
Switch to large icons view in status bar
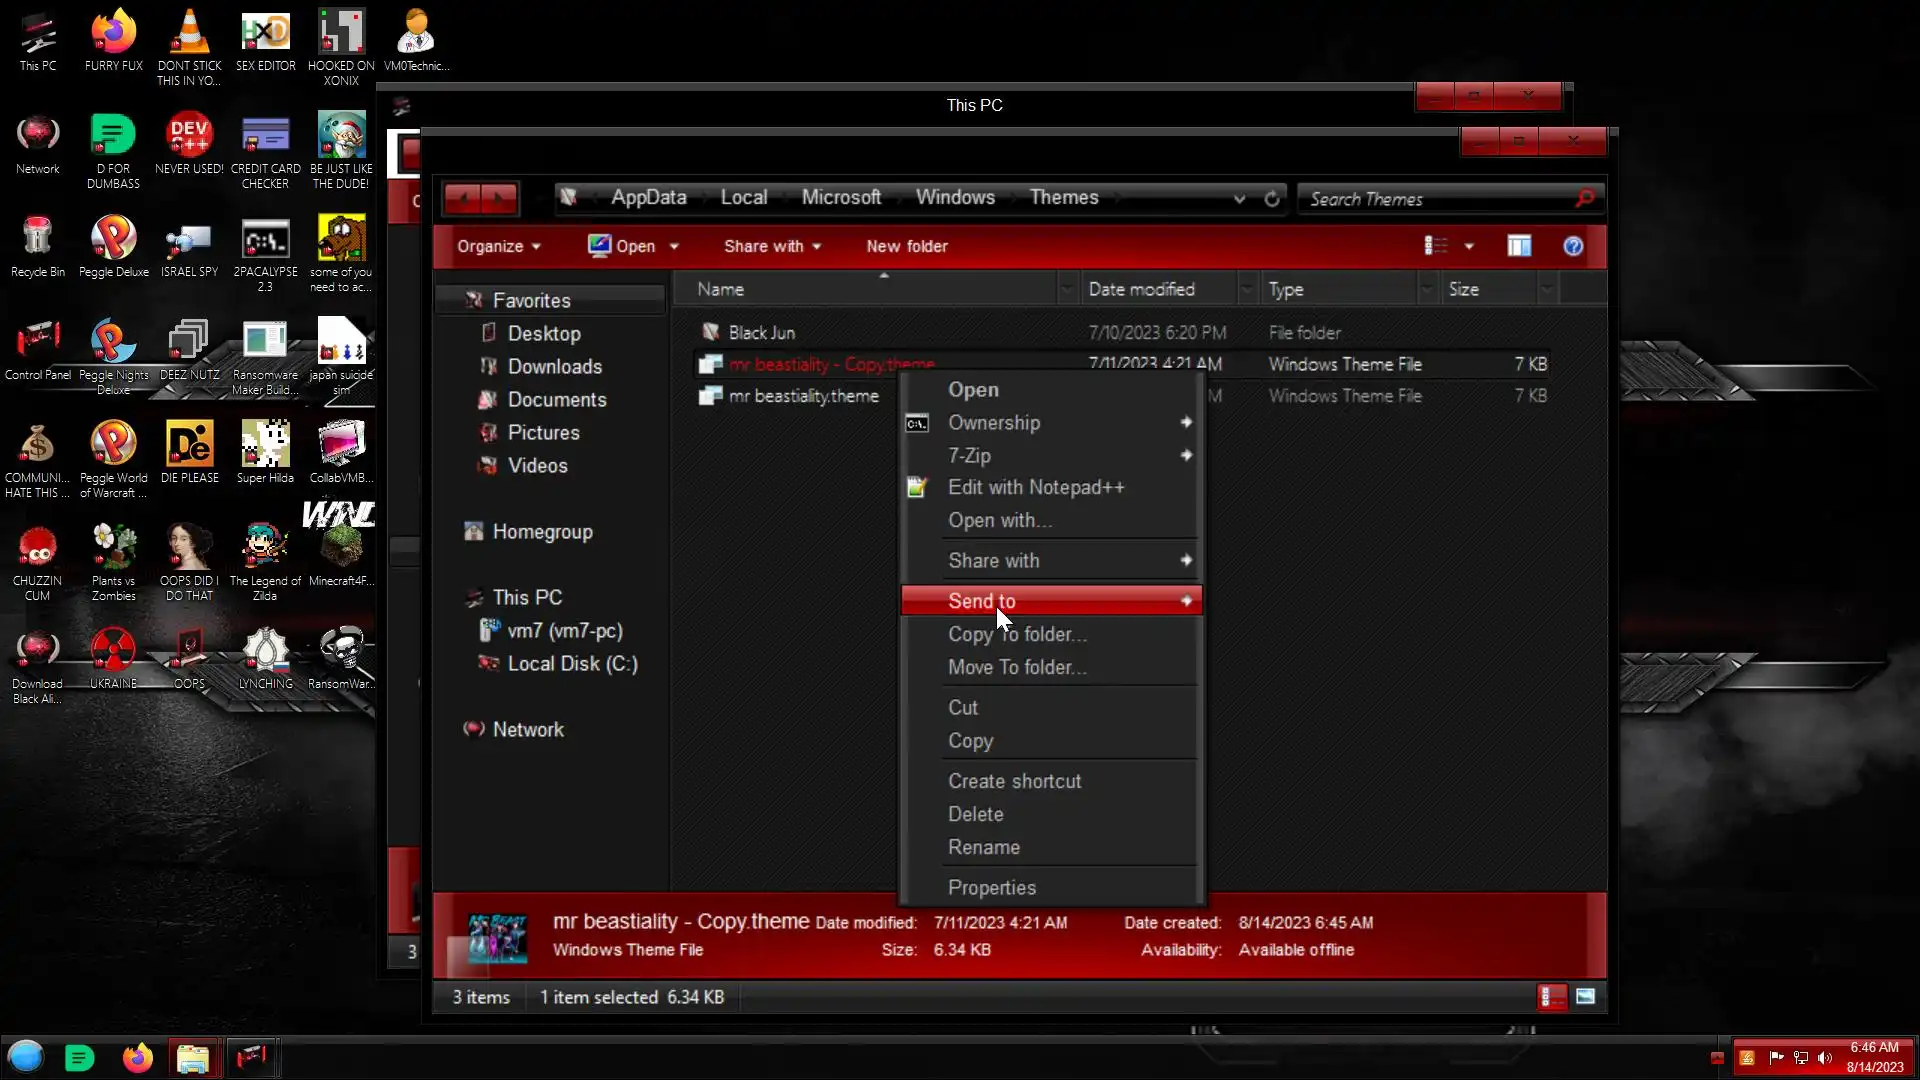click(x=1585, y=996)
